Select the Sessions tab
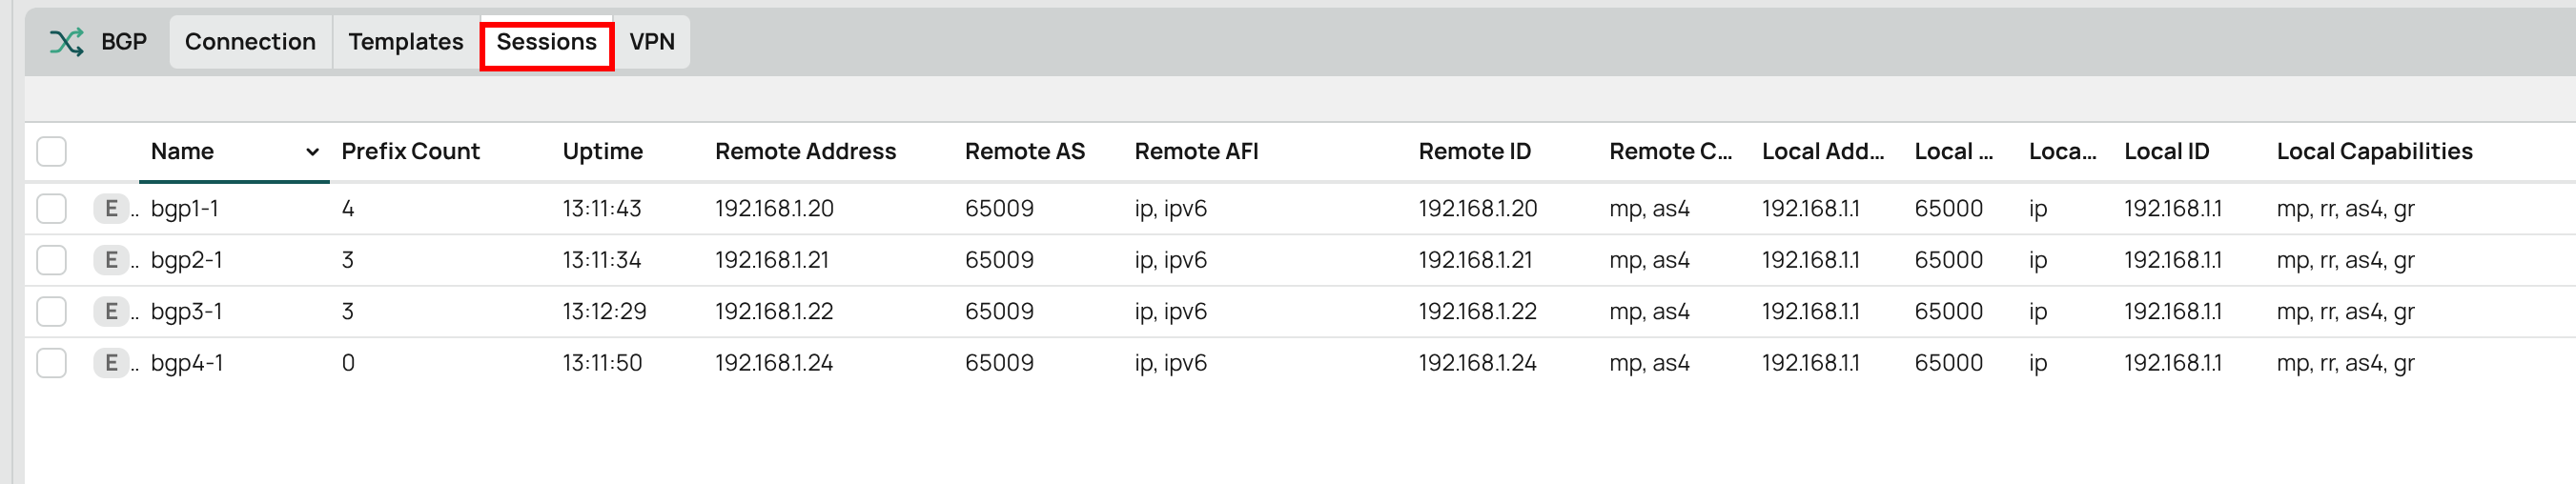Screen dimensions: 2576x484 pyautogui.click(x=547, y=42)
